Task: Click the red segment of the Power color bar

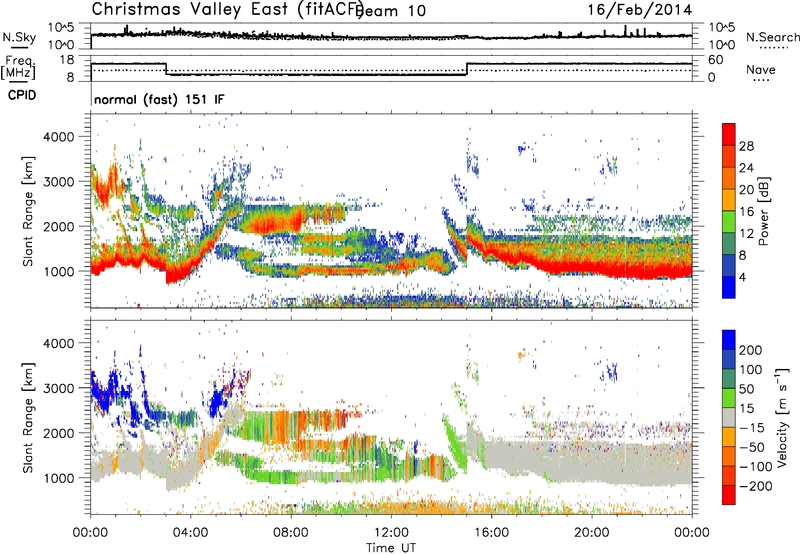Action: pyautogui.click(x=729, y=134)
